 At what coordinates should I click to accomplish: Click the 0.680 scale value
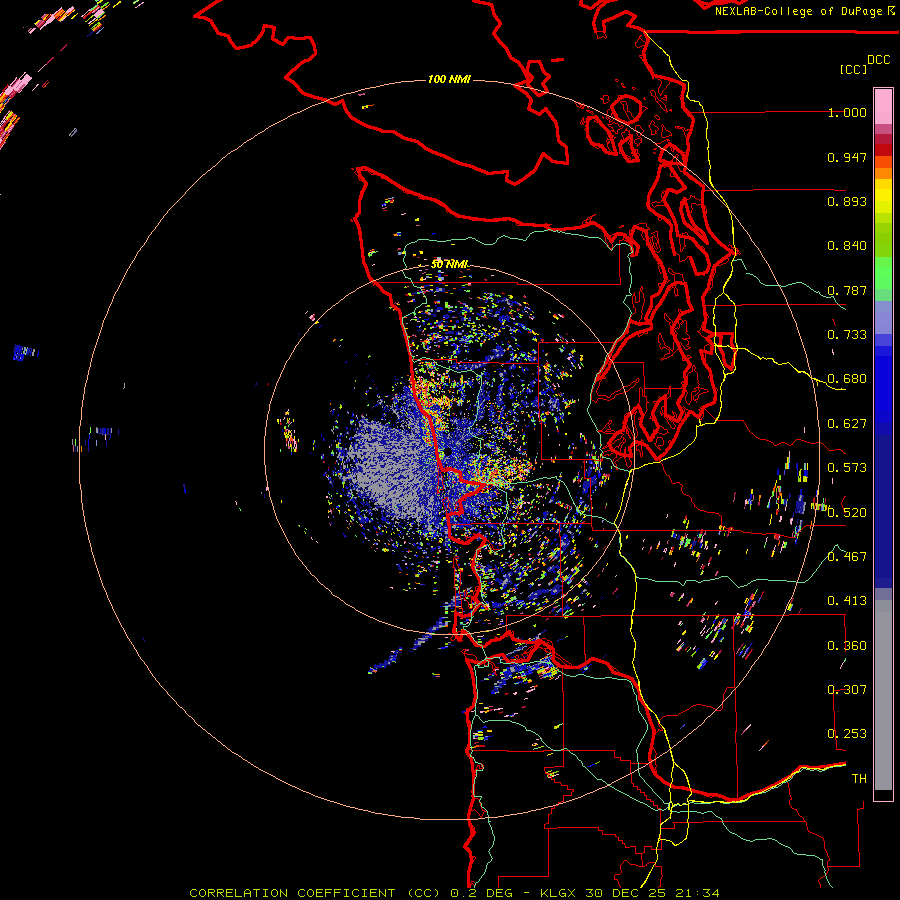coord(847,379)
